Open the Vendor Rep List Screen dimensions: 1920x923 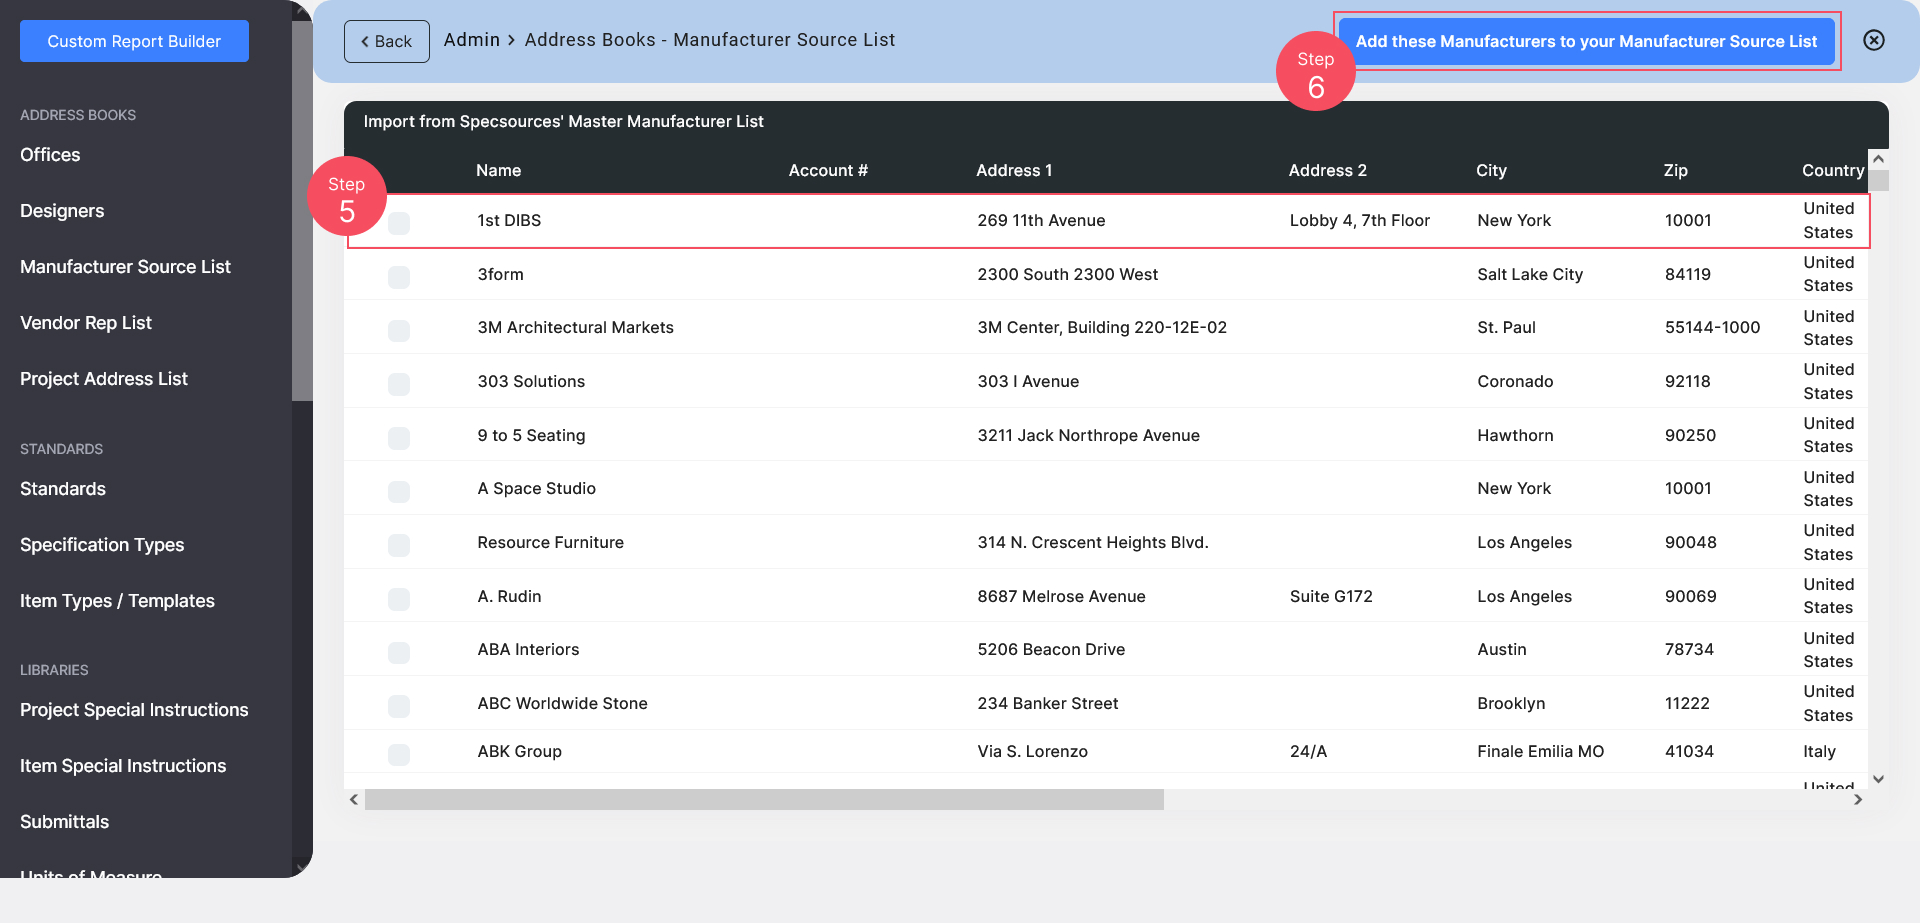[86, 323]
